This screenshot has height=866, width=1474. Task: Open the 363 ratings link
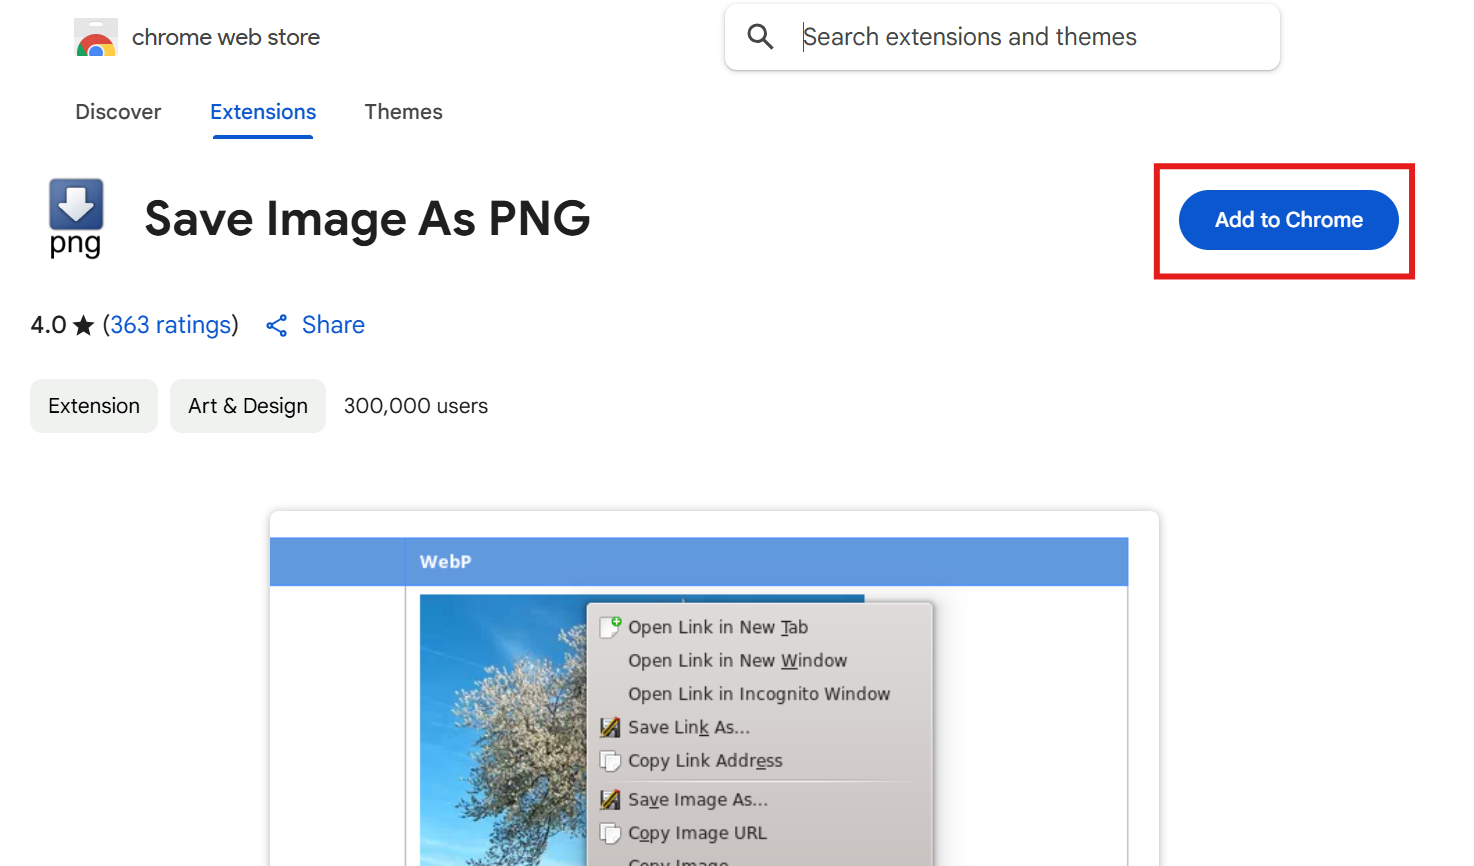pyautogui.click(x=171, y=325)
